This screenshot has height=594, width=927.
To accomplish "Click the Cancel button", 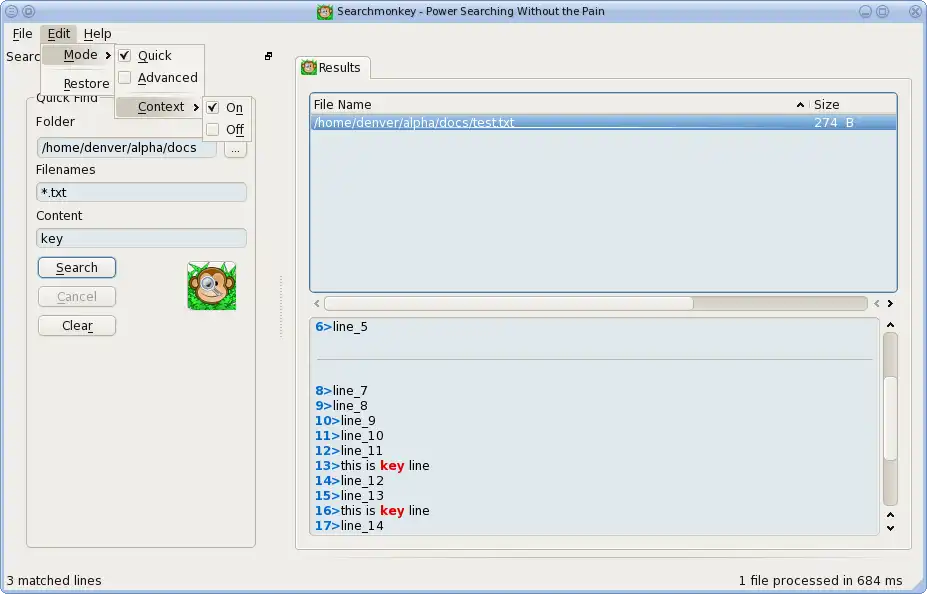I will click(x=77, y=297).
